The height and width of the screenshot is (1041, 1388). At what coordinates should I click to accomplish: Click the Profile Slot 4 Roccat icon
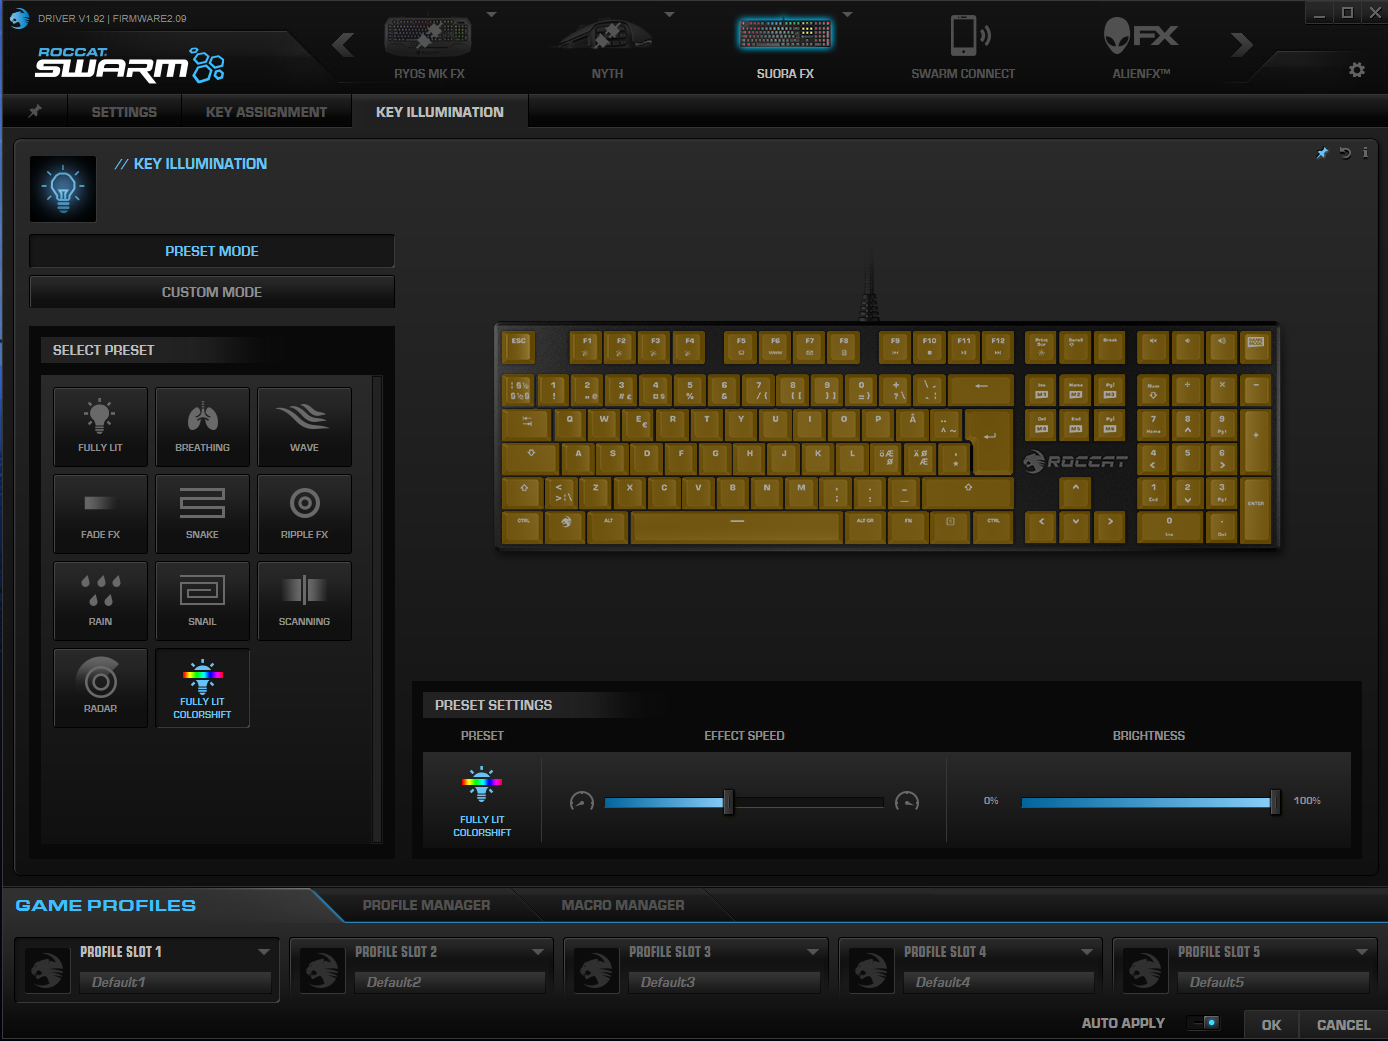(871, 970)
